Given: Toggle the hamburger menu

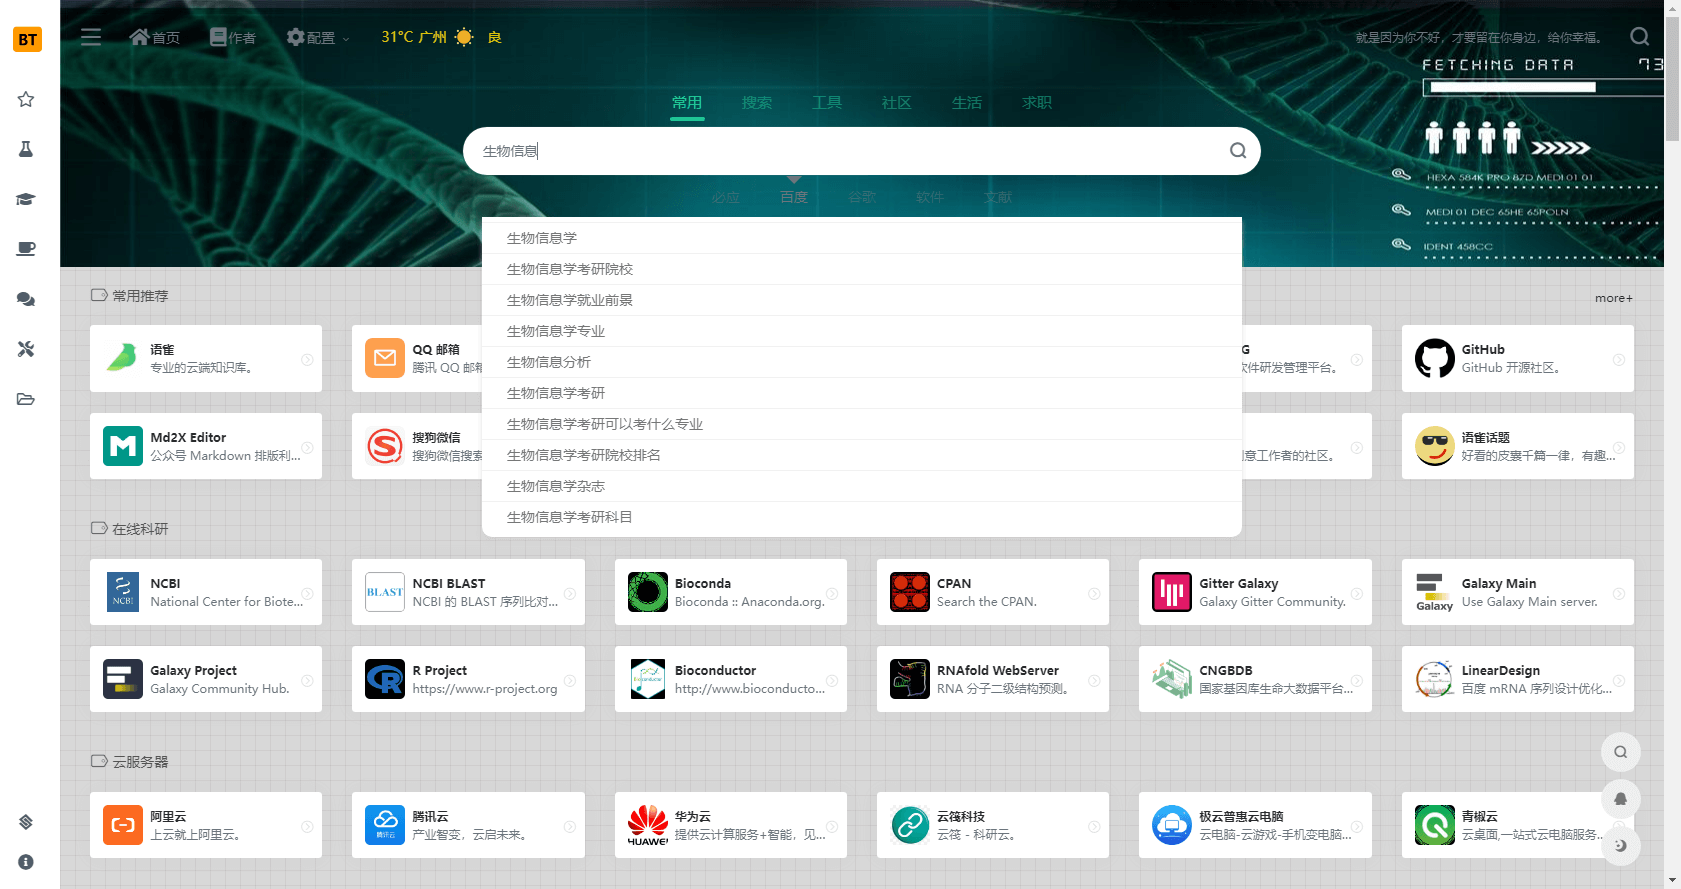Looking at the screenshot, I should [x=91, y=37].
